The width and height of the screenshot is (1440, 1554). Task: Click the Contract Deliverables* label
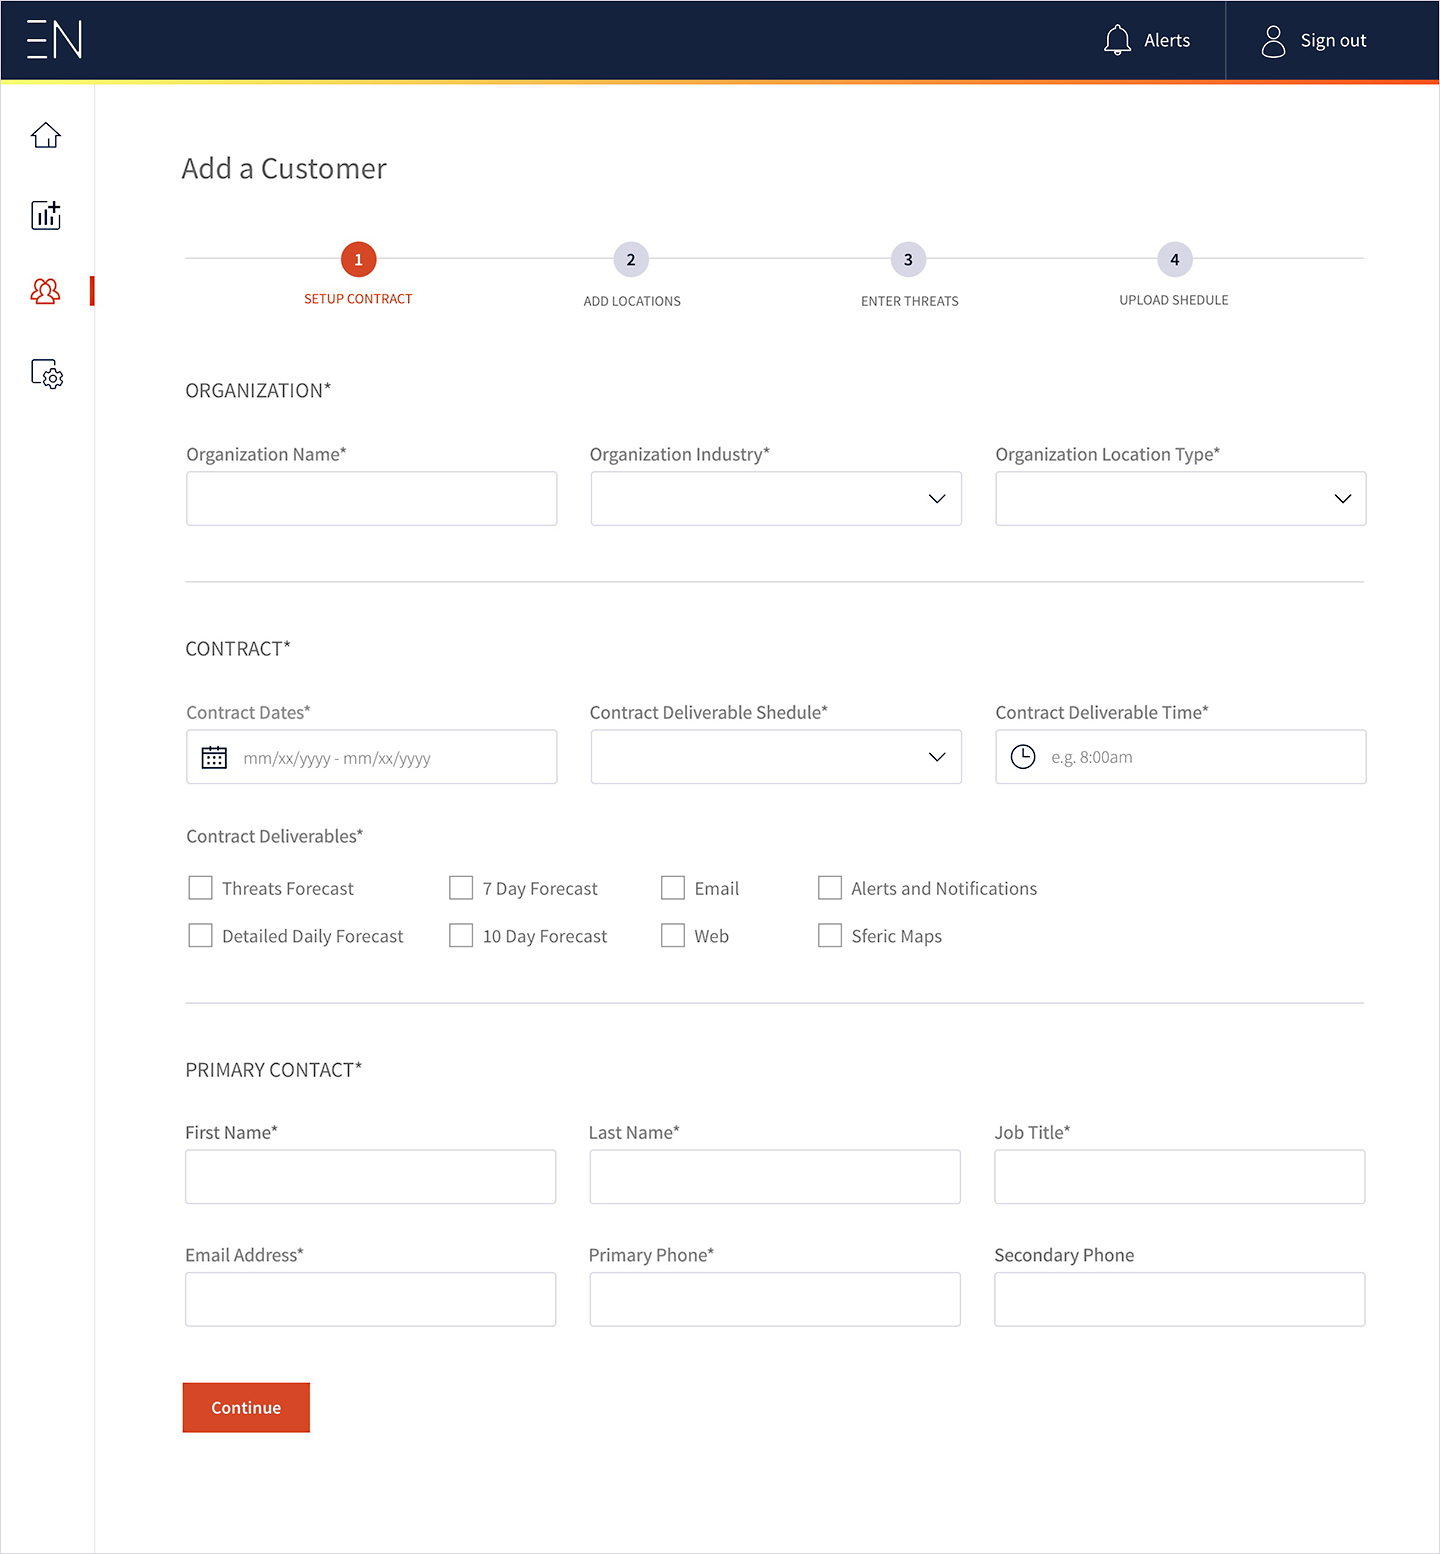[x=275, y=836]
